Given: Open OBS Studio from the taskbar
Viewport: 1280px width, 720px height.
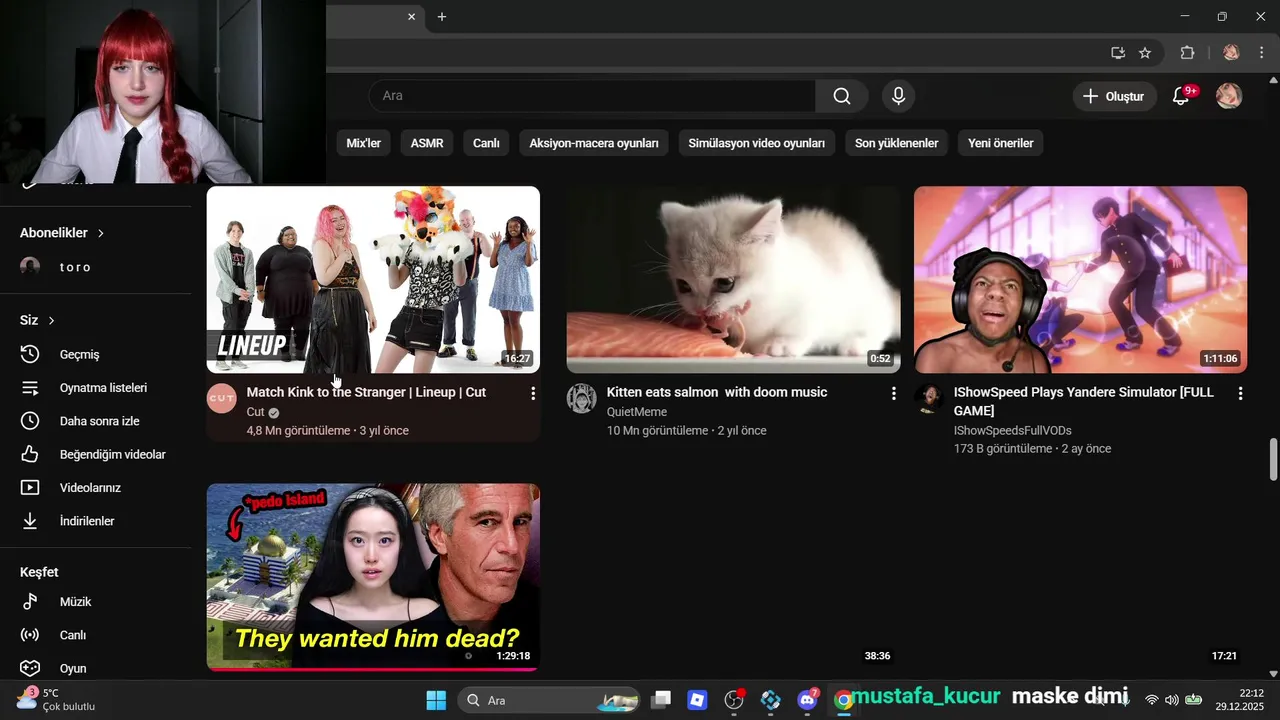Looking at the screenshot, I should pos(734,700).
